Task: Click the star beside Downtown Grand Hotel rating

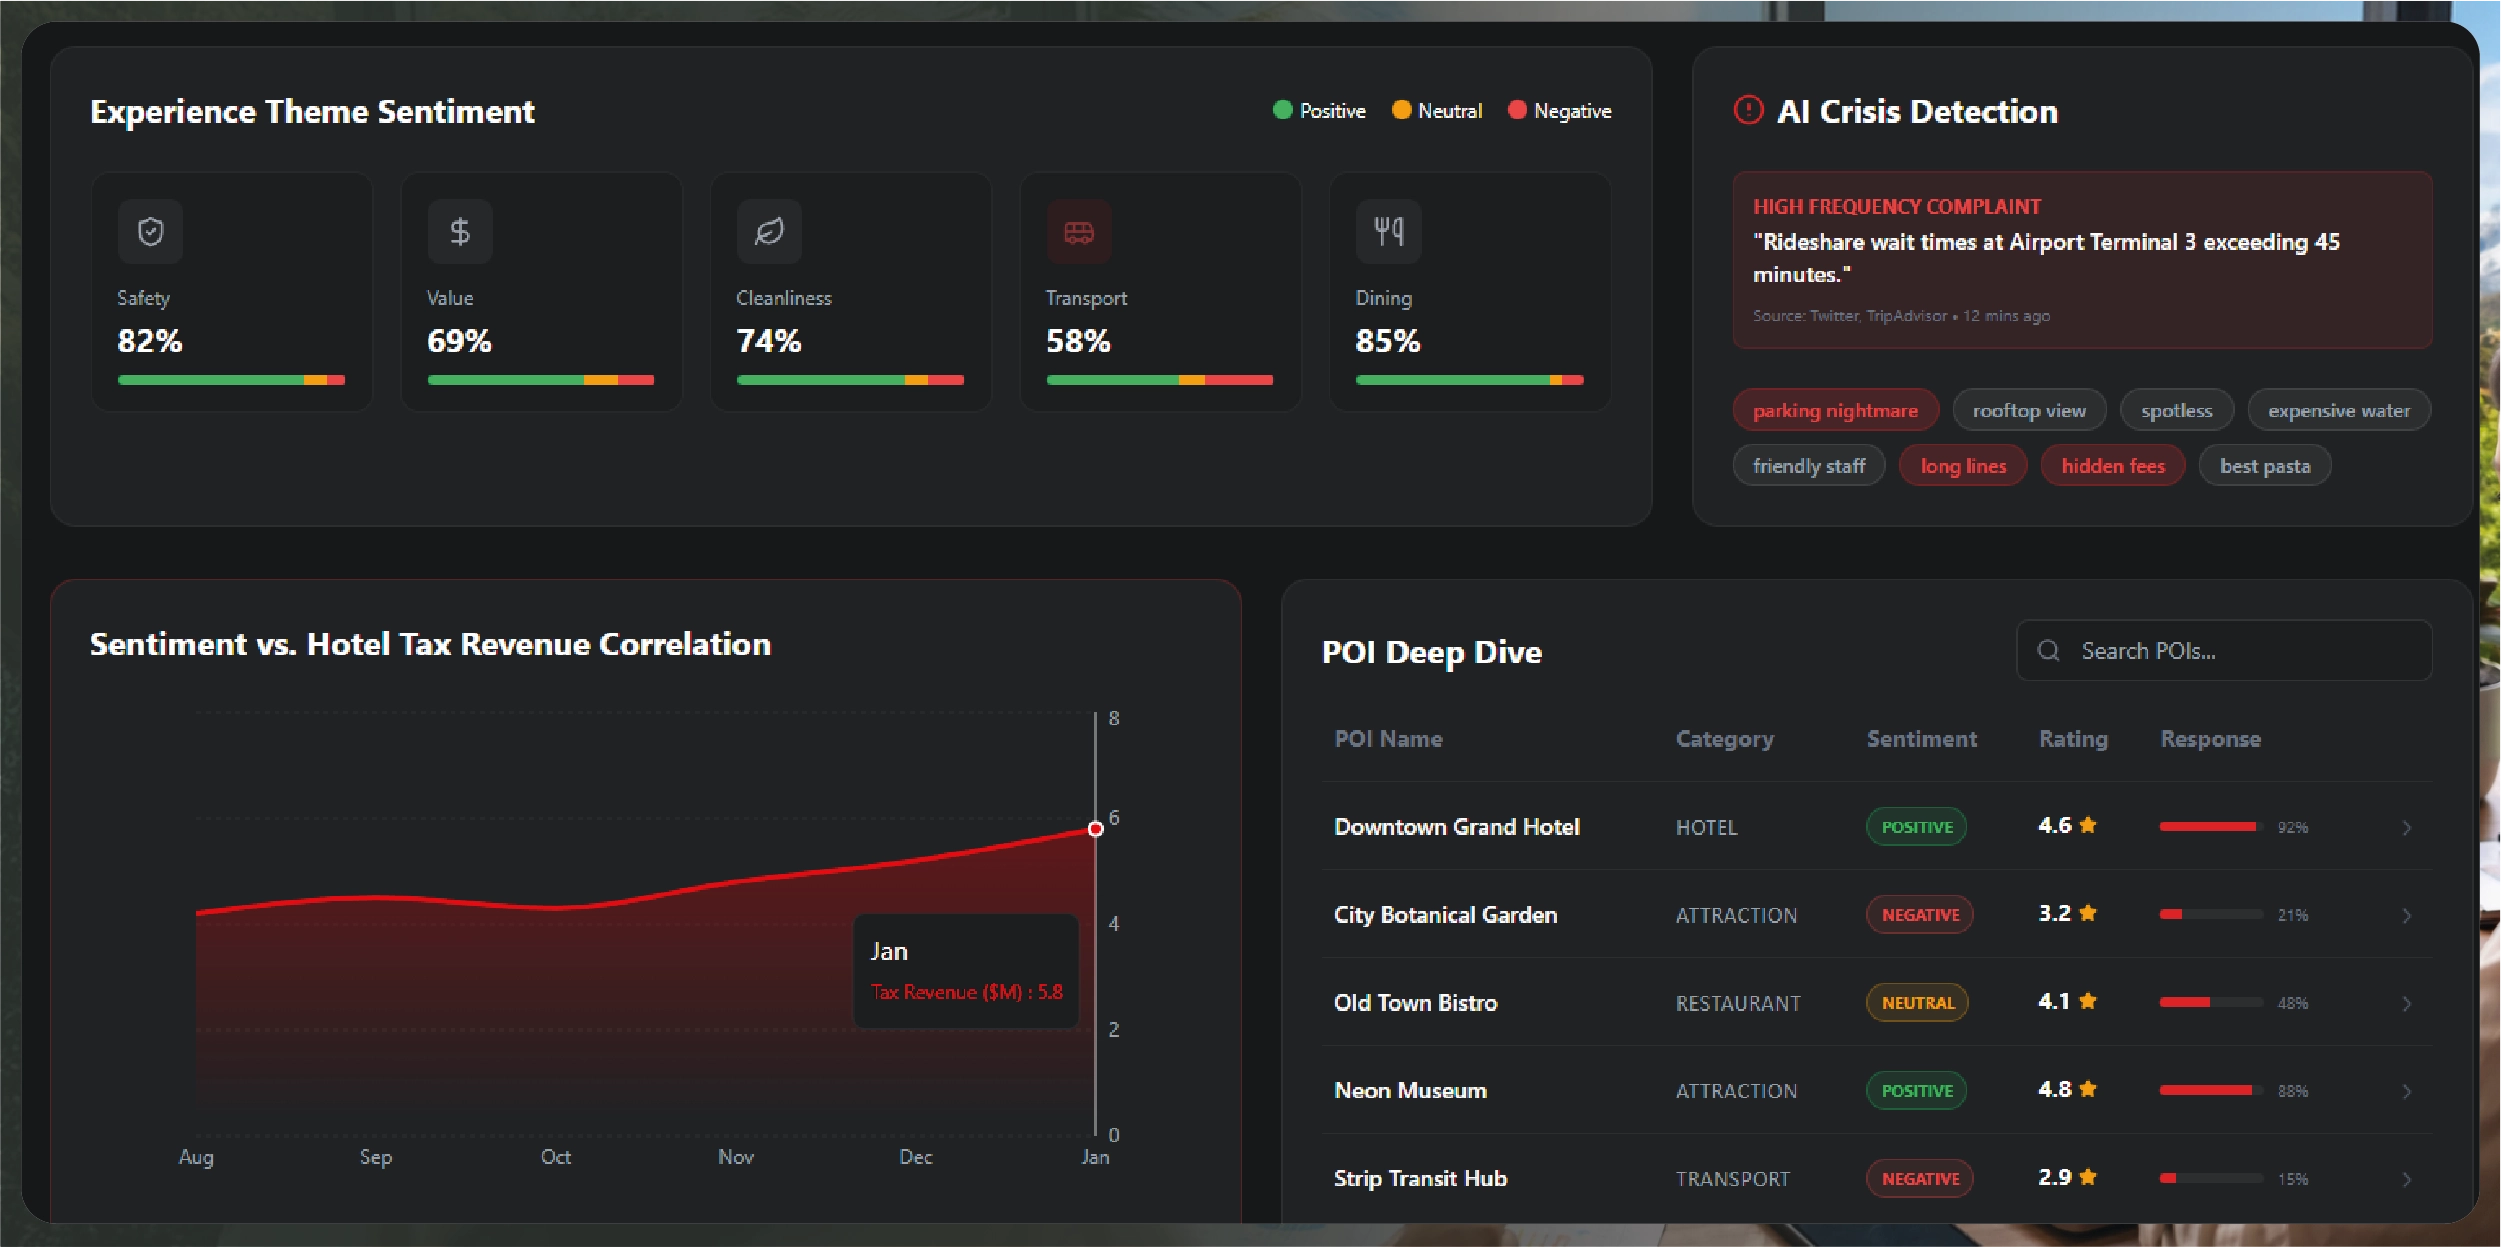Action: coord(2088,826)
